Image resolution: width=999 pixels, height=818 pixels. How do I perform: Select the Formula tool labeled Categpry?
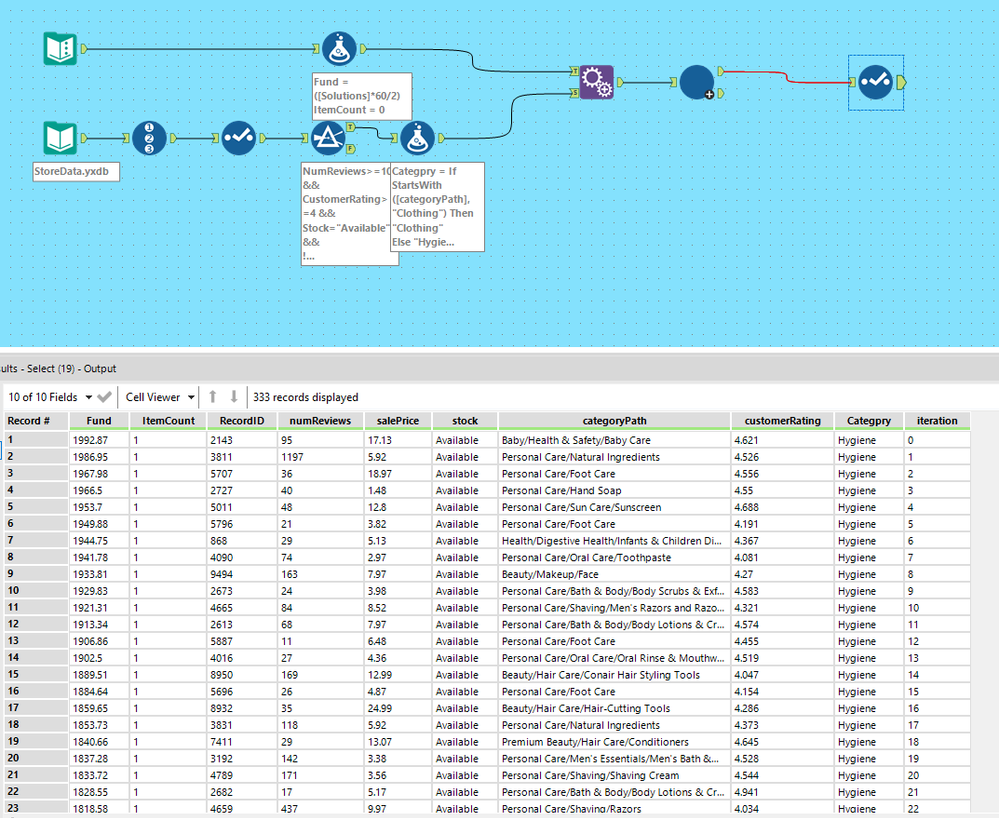417,138
